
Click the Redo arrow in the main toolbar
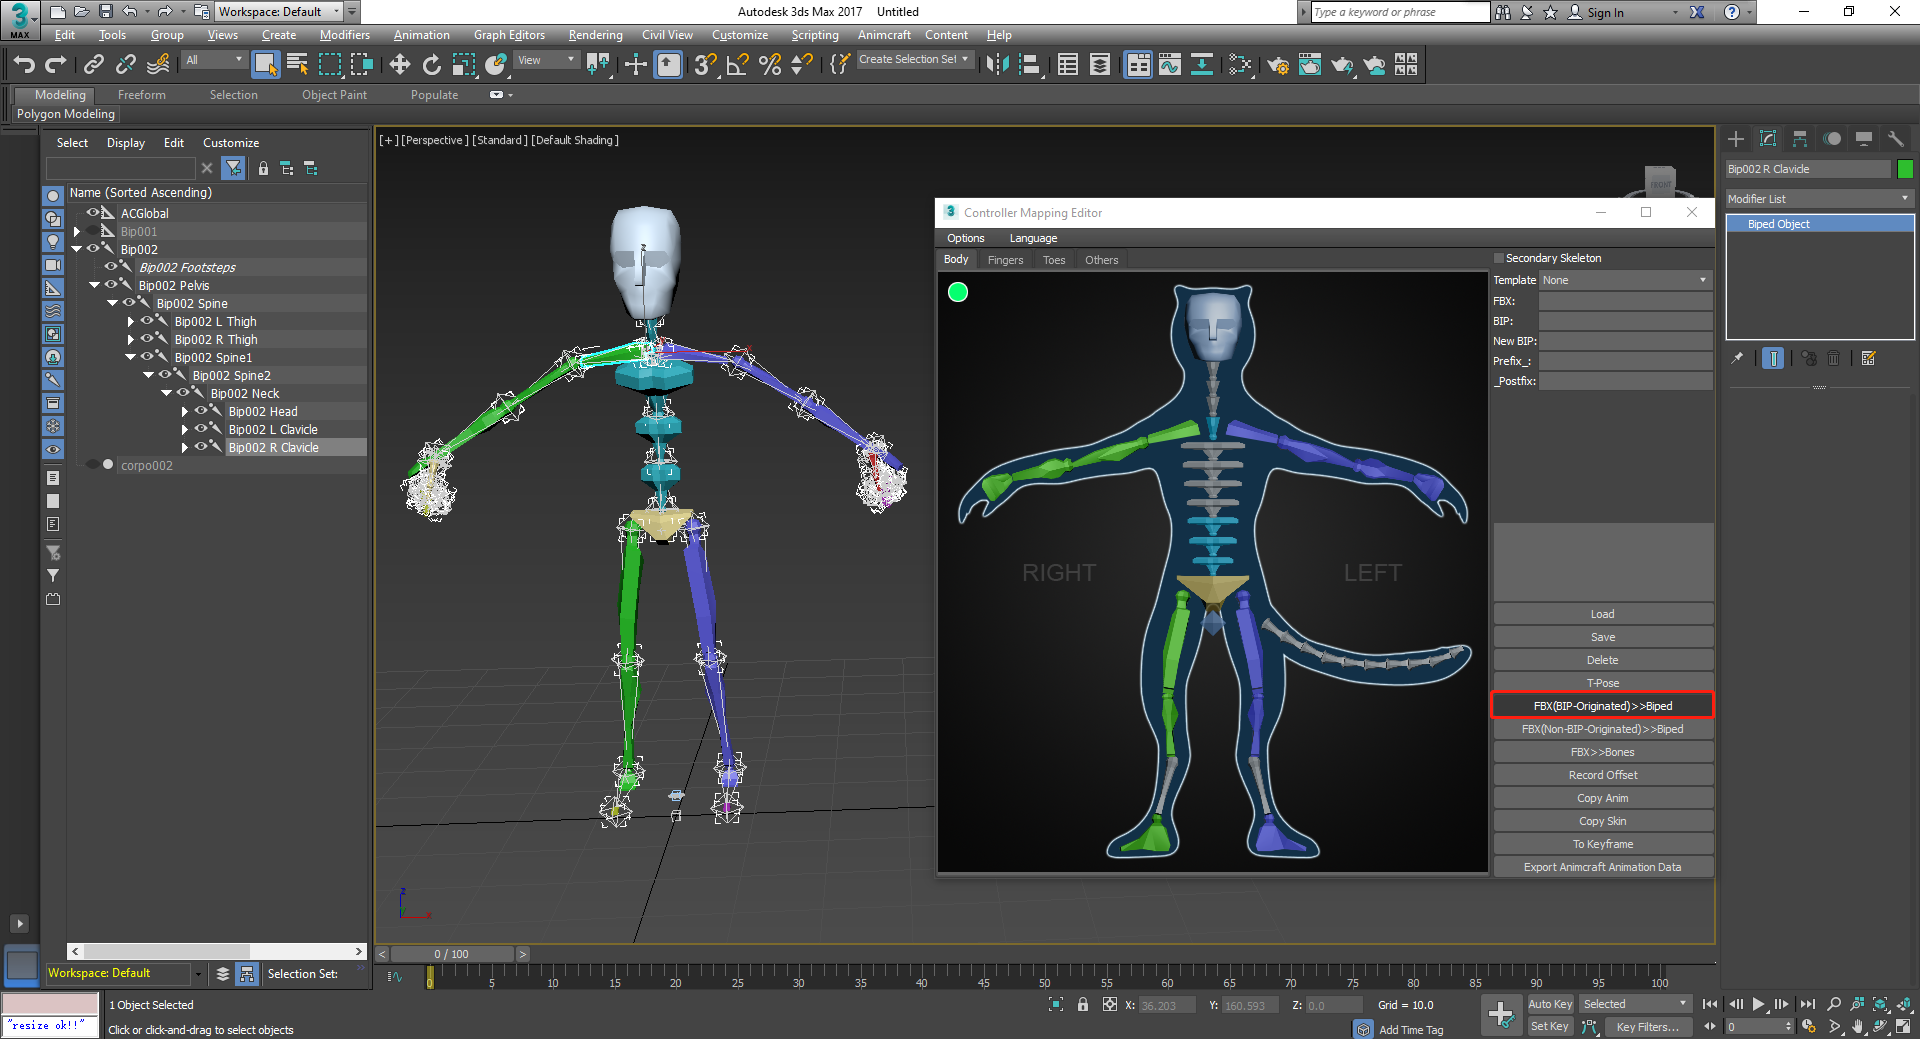tap(56, 65)
